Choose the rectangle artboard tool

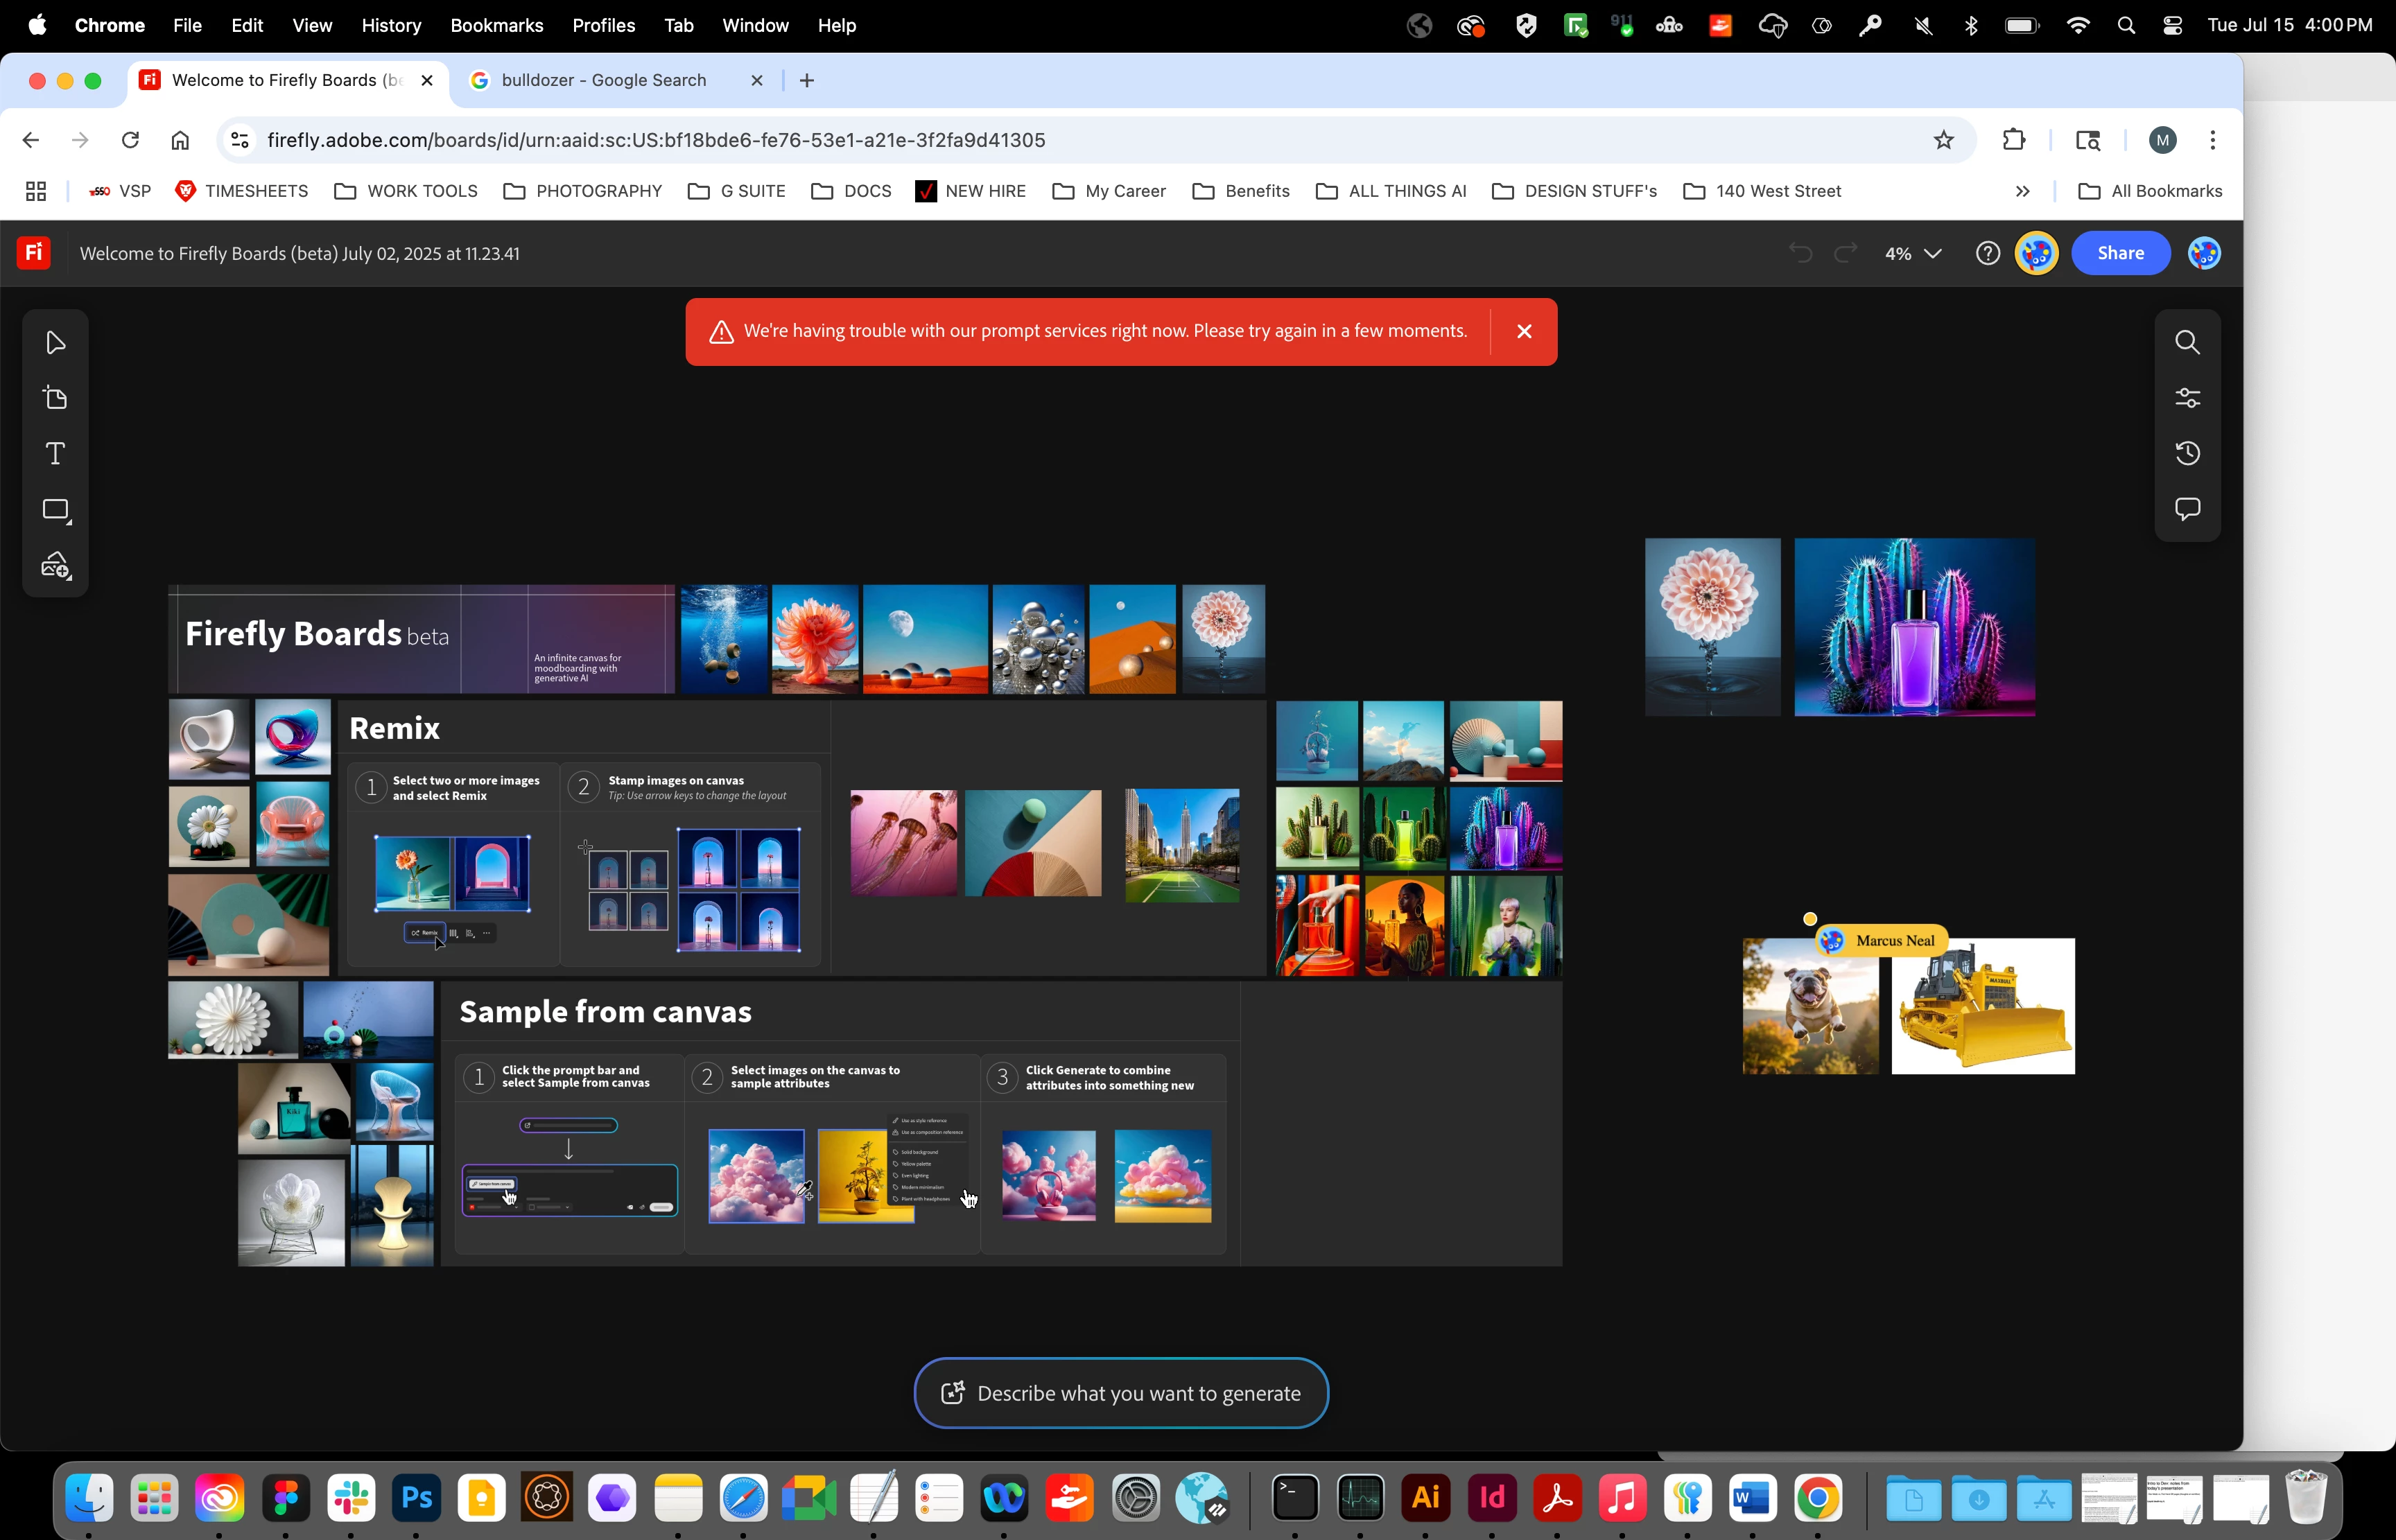(55, 510)
